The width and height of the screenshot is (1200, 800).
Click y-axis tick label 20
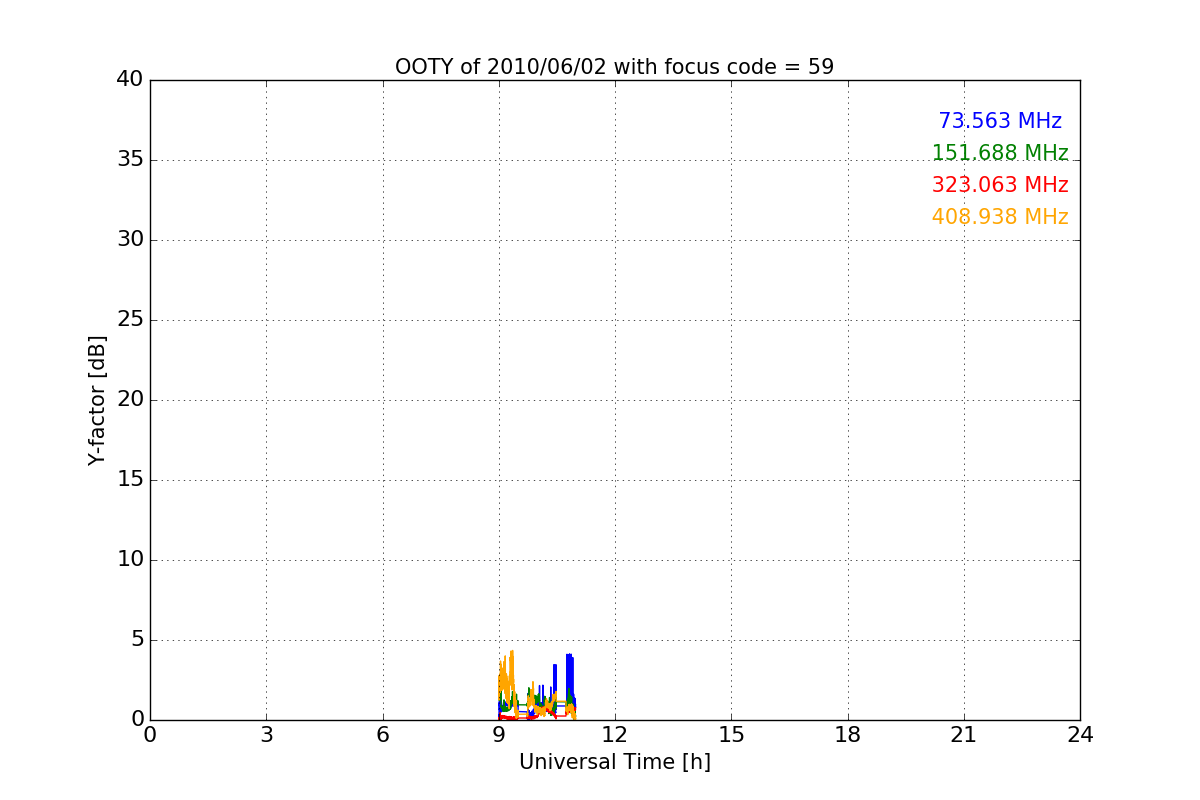pos(130,400)
